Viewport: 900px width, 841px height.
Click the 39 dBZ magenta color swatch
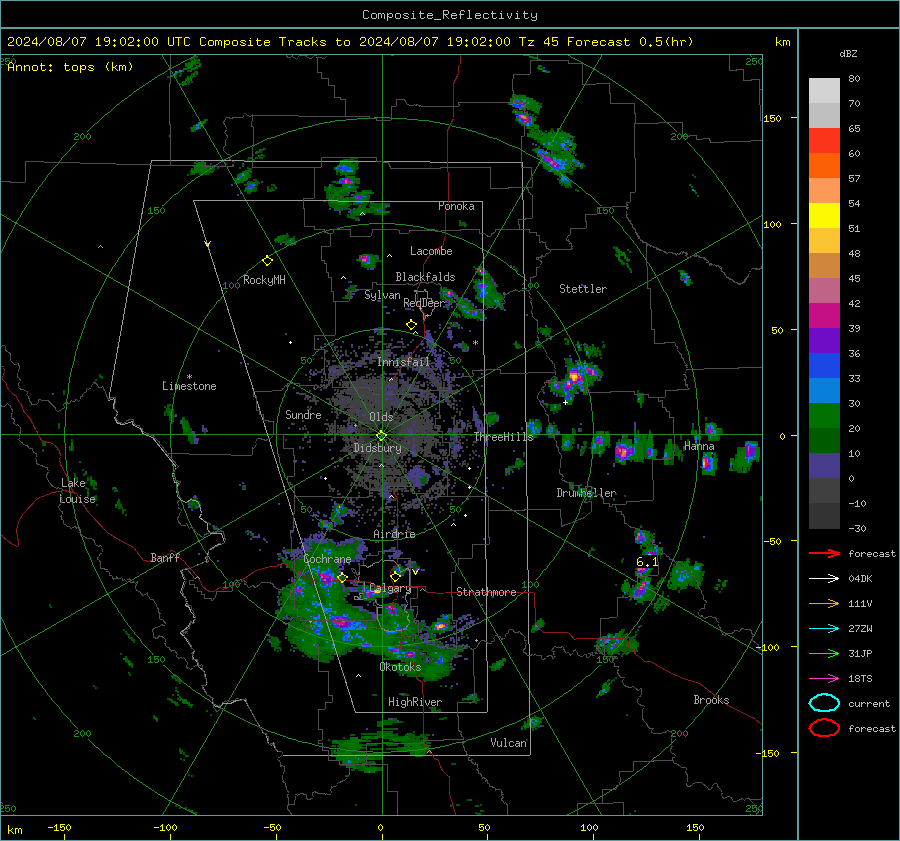[824, 315]
